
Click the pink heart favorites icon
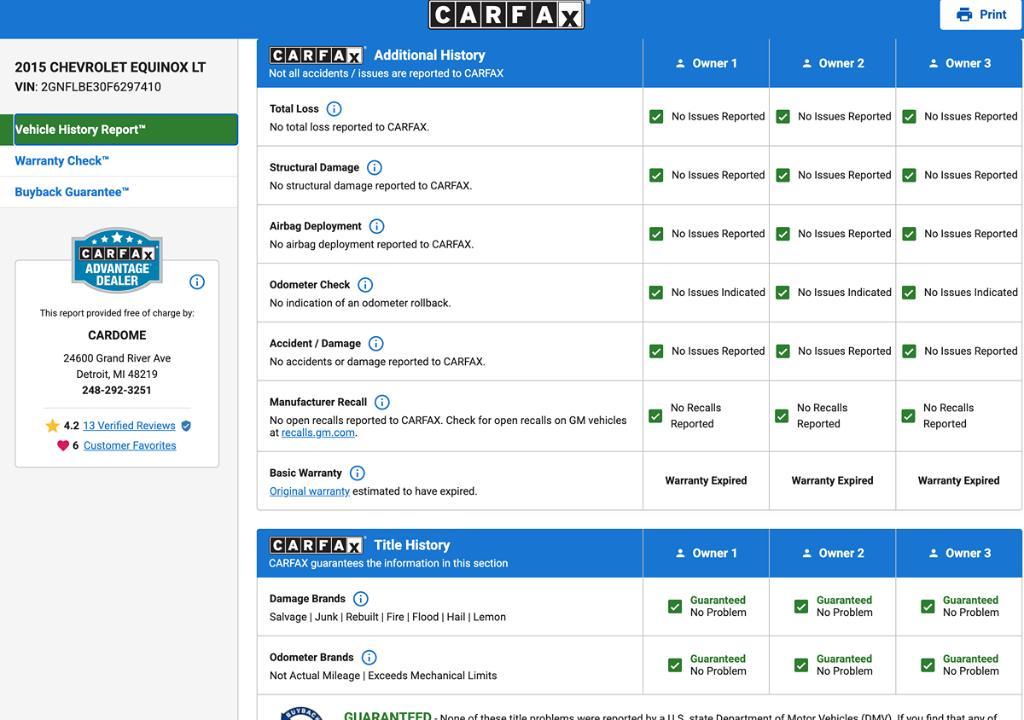pos(63,446)
